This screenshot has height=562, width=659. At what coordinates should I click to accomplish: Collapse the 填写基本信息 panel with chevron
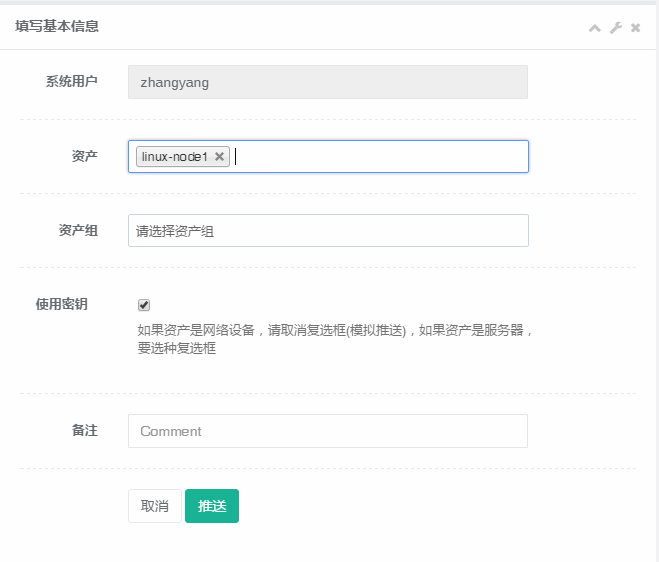tap(595, 28)
